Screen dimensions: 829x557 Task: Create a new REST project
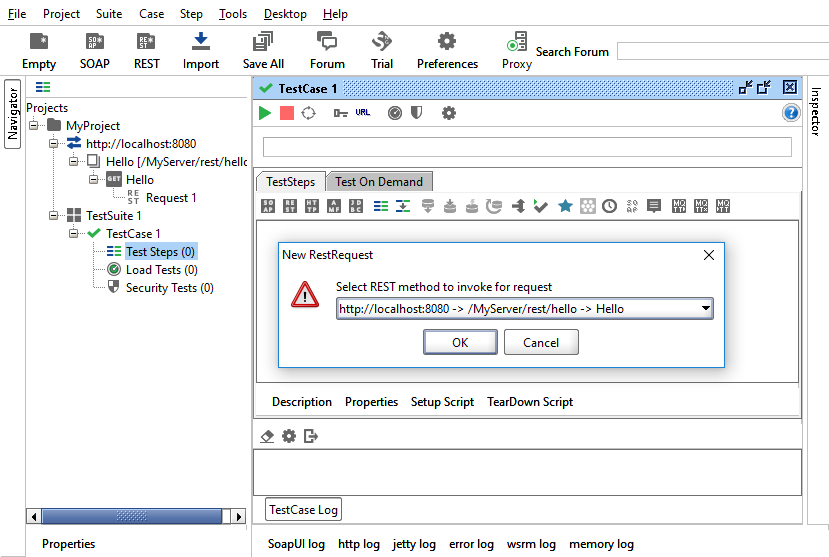tap(146, 51)
